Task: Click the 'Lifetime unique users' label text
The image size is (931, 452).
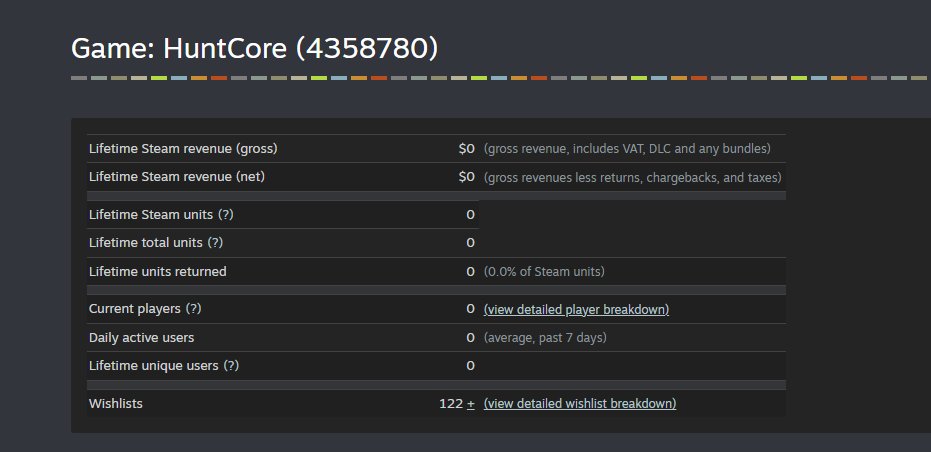Action: coord(153,366)
